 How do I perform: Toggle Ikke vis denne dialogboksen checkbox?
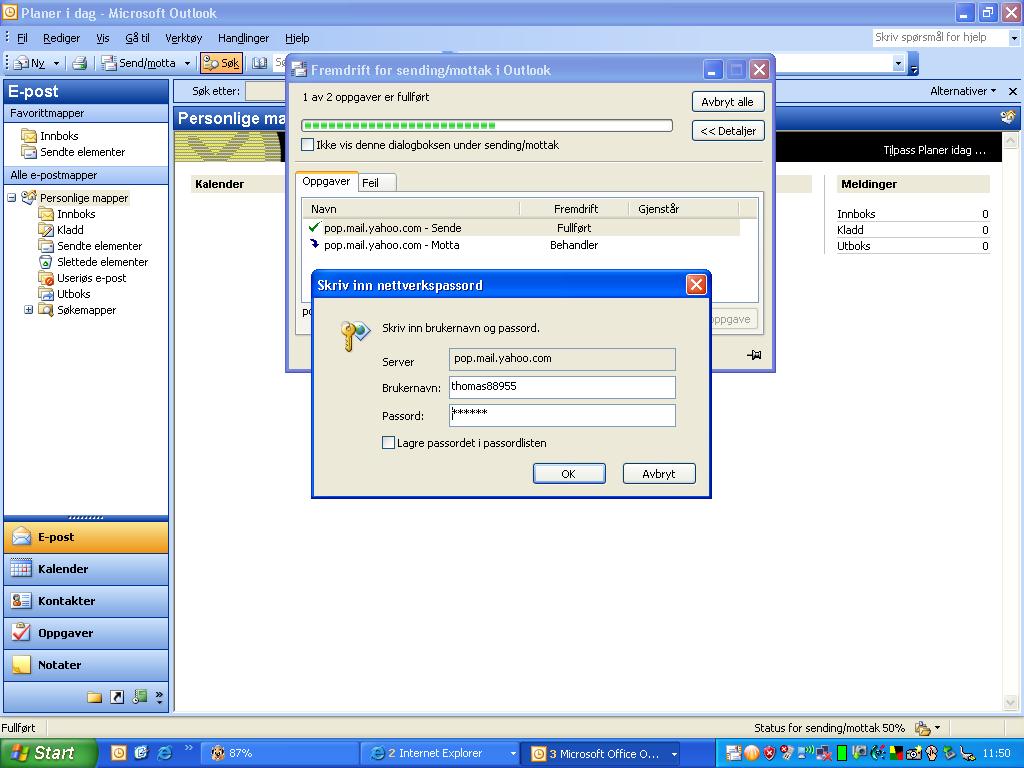pos(308,145)
